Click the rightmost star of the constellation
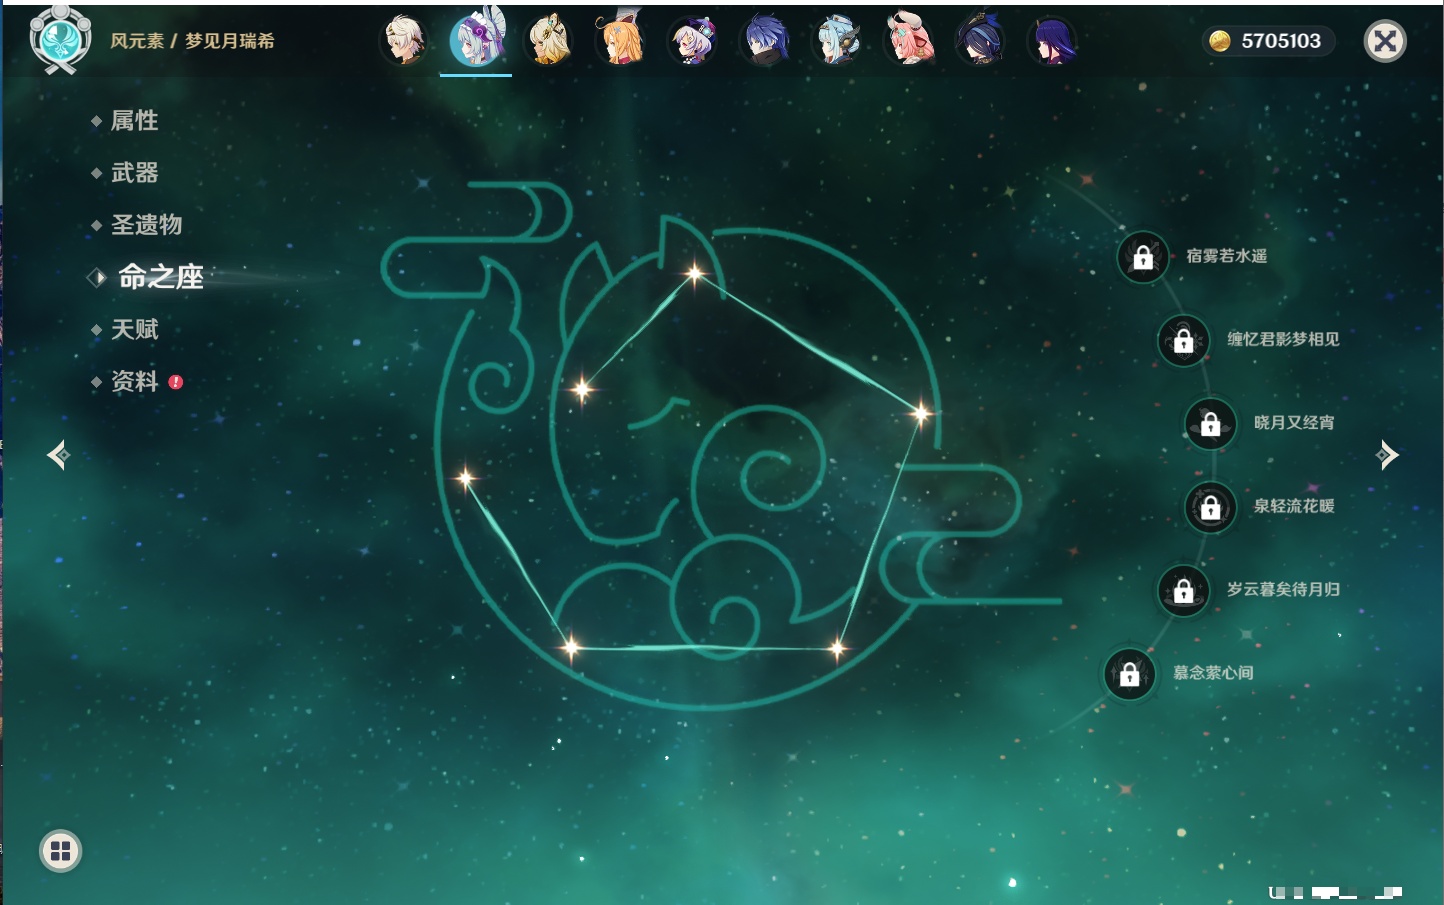This screenshot has height=905, width=1444. (921, 412)
